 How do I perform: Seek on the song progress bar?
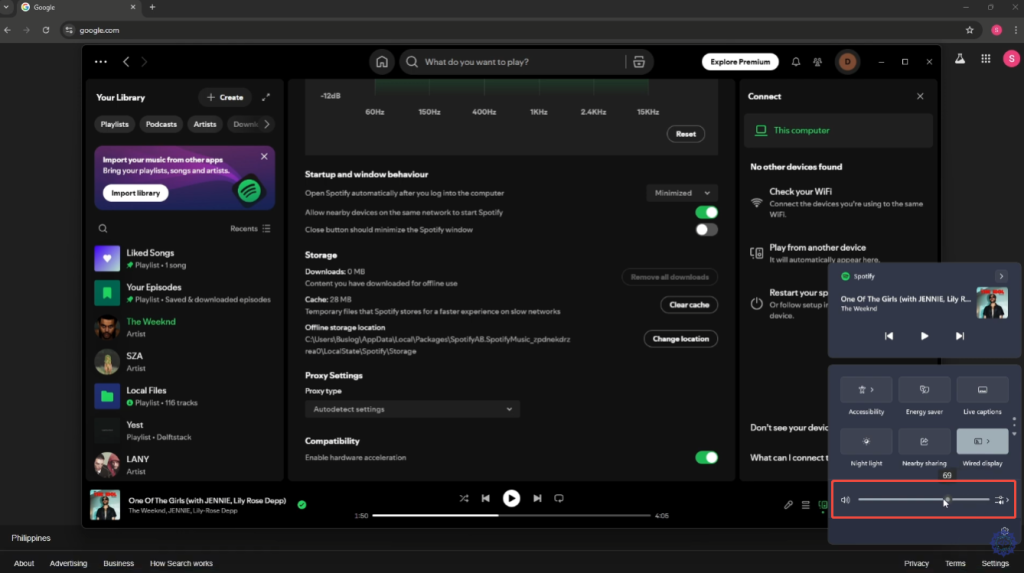click(x=511, y=516)
